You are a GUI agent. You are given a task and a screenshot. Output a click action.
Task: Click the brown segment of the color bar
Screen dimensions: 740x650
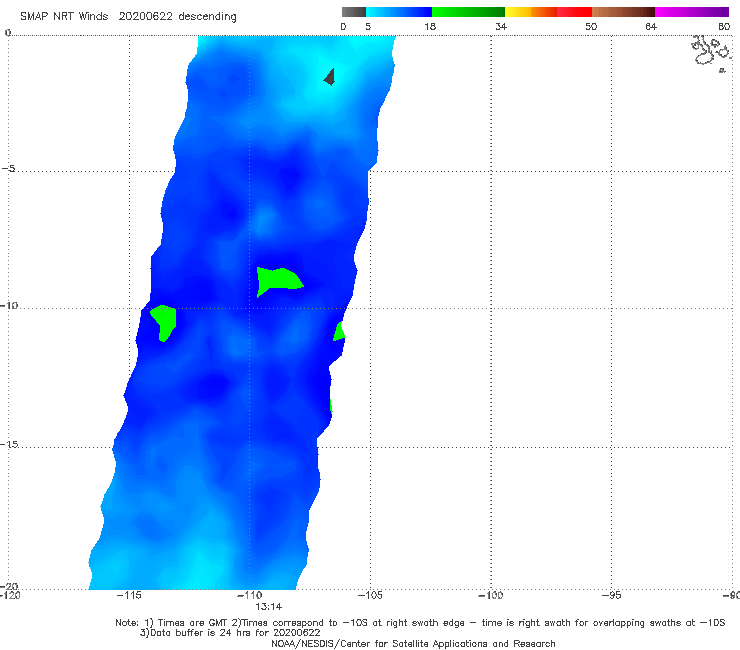(623, 12)
